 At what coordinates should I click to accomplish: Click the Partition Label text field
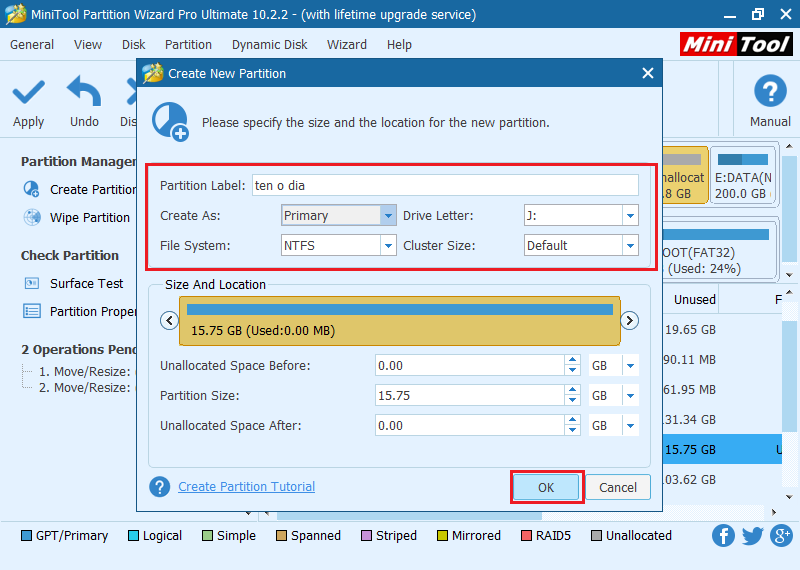445,185
